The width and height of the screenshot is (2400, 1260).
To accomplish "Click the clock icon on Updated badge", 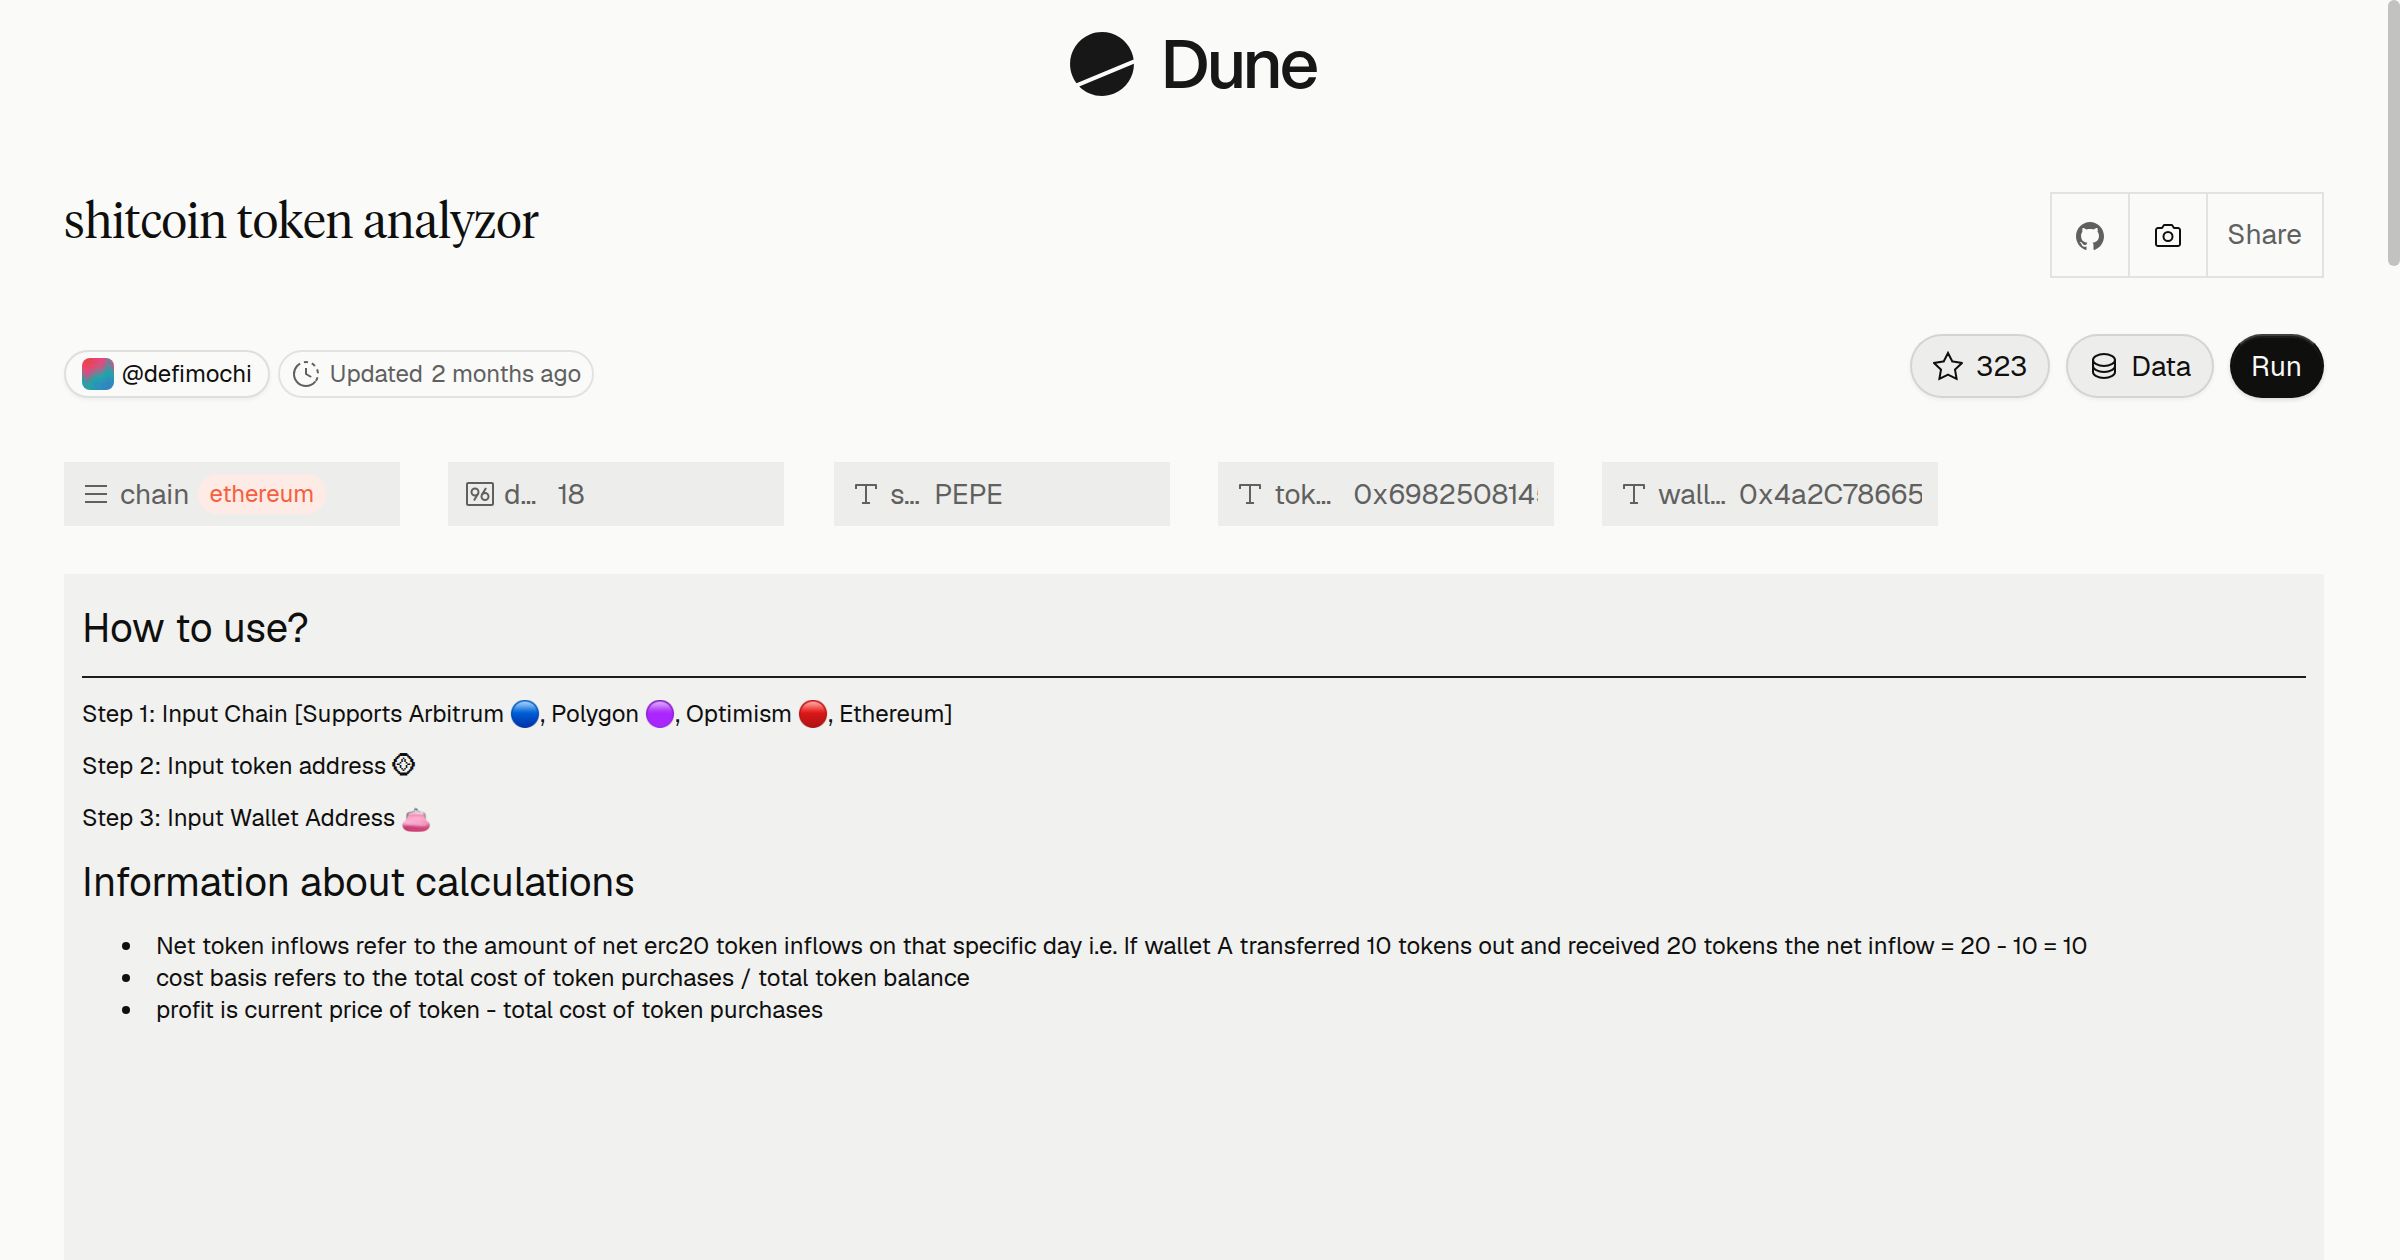I will pyautogui.click(x=306, y=374).
